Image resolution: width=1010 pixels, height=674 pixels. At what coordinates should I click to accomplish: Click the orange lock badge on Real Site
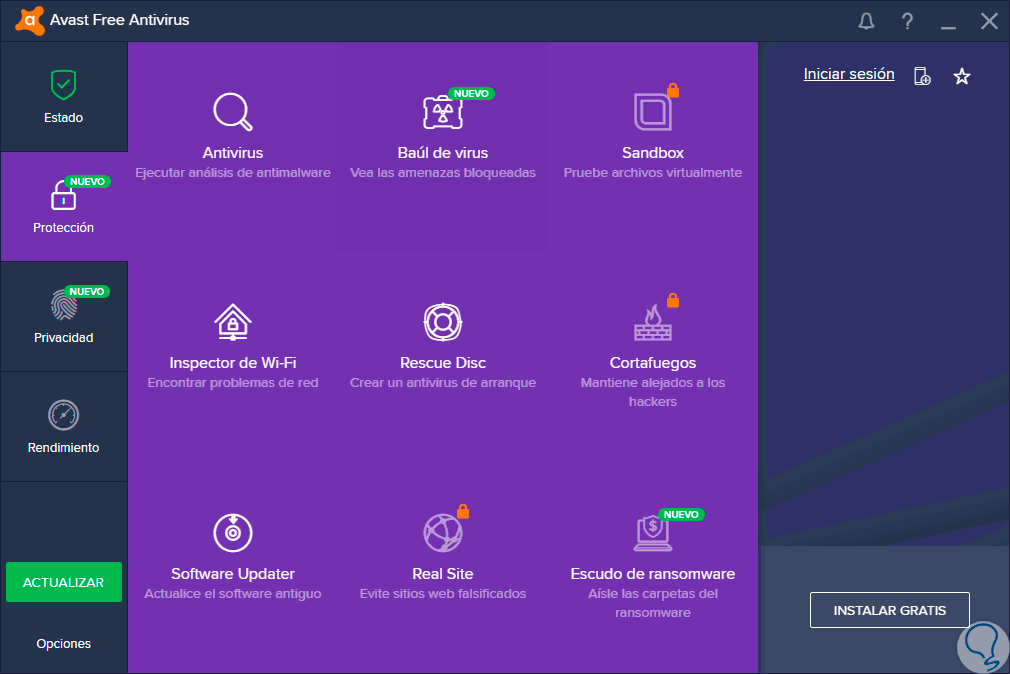point(463,511)
